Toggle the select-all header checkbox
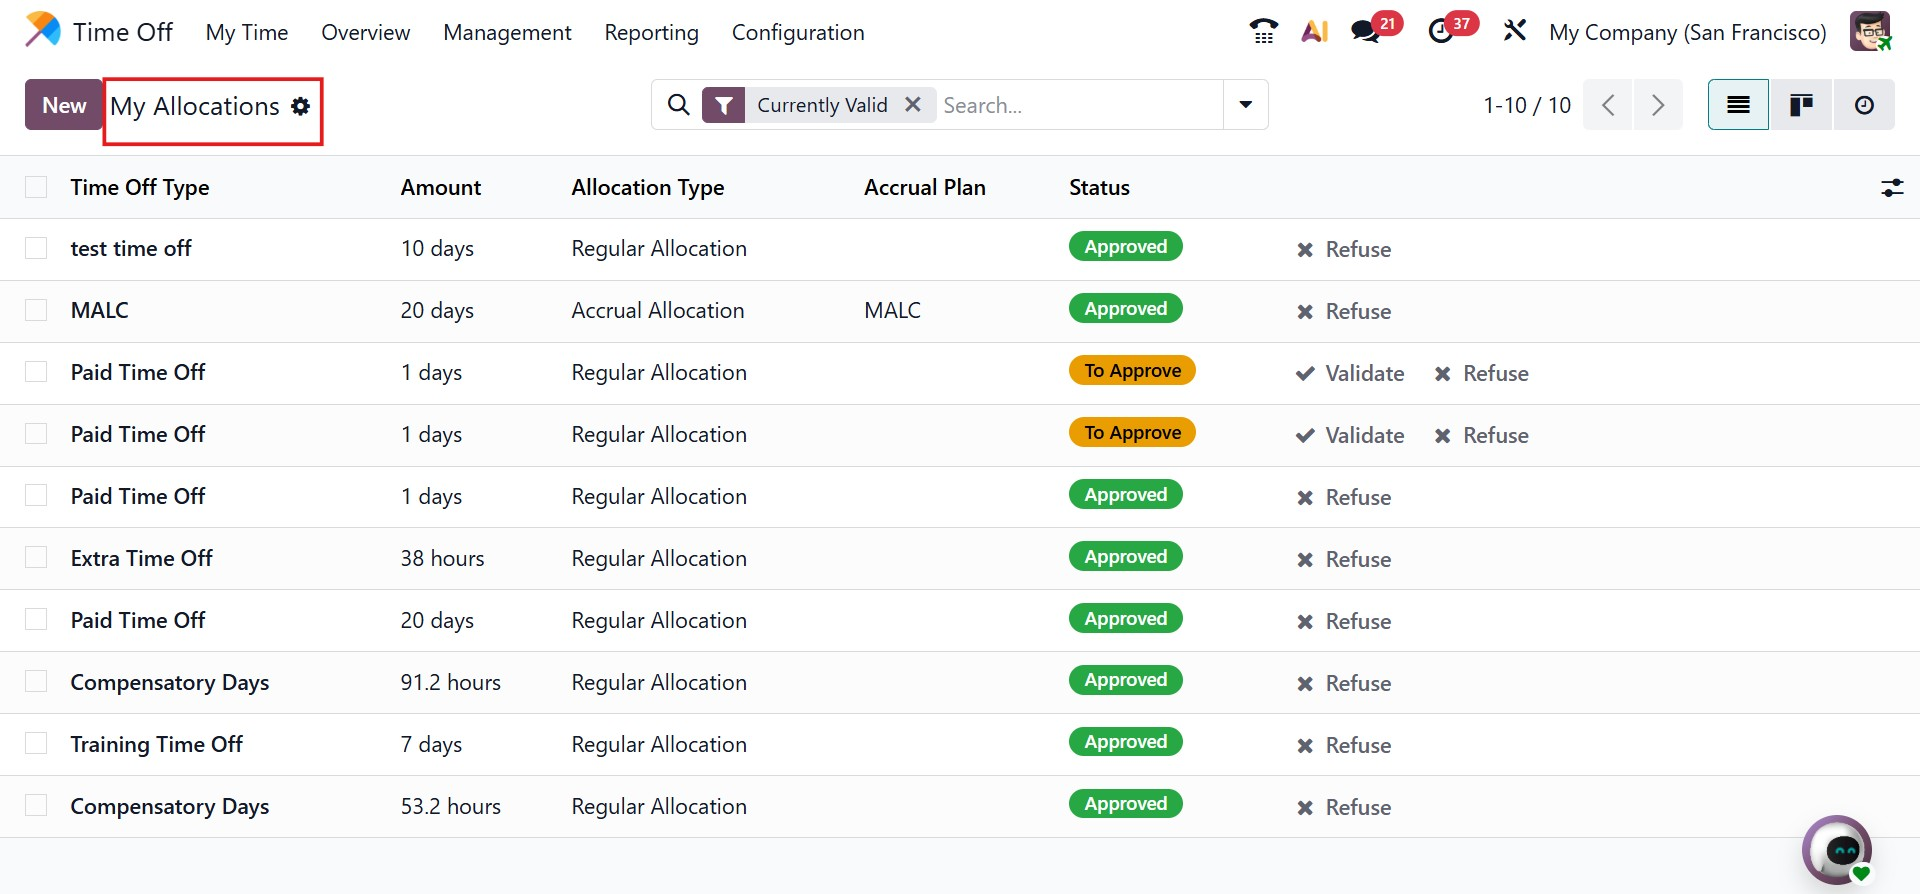 36,187
